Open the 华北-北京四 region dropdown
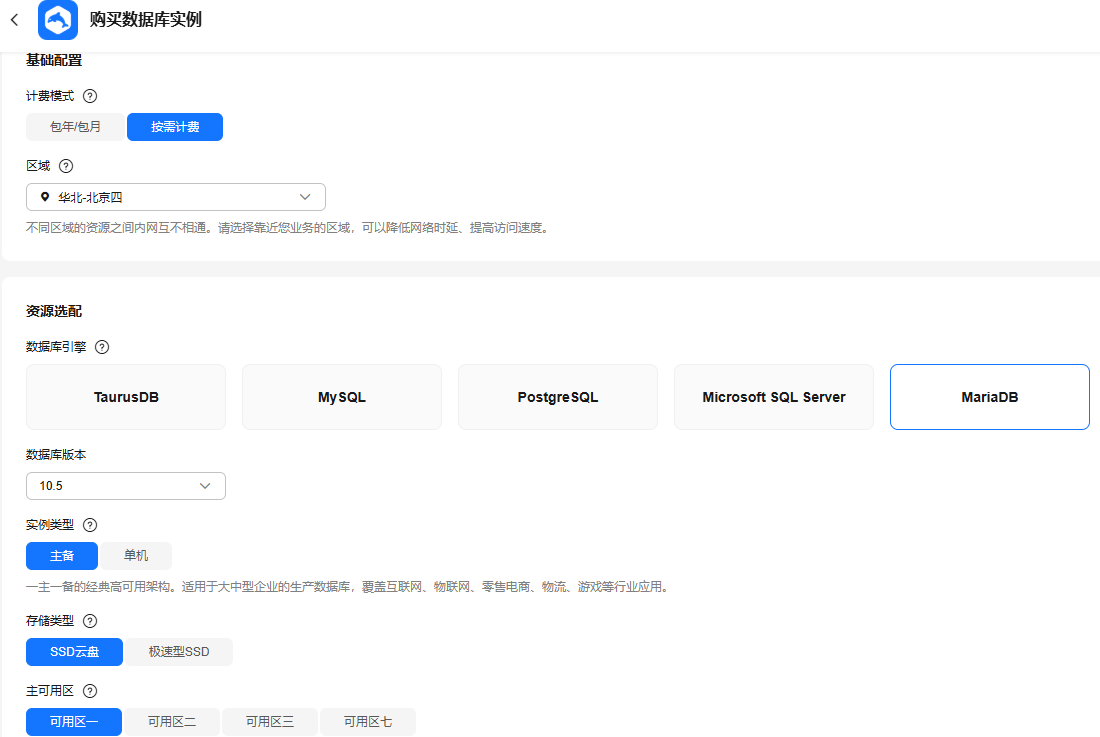This screenshot has height=737, width=1100. click(176, 197)
